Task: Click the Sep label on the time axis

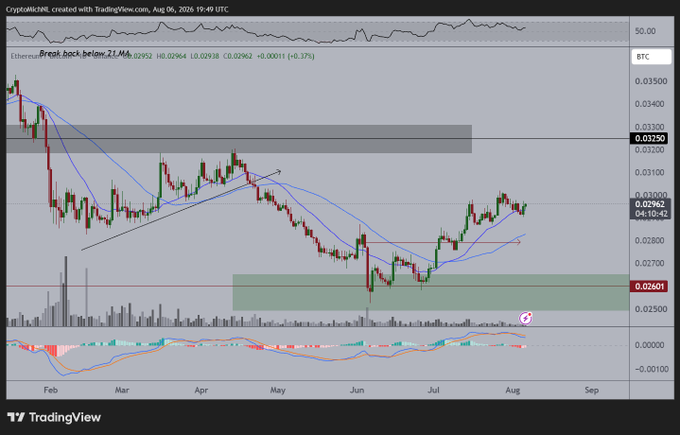Action: (592, 390)
